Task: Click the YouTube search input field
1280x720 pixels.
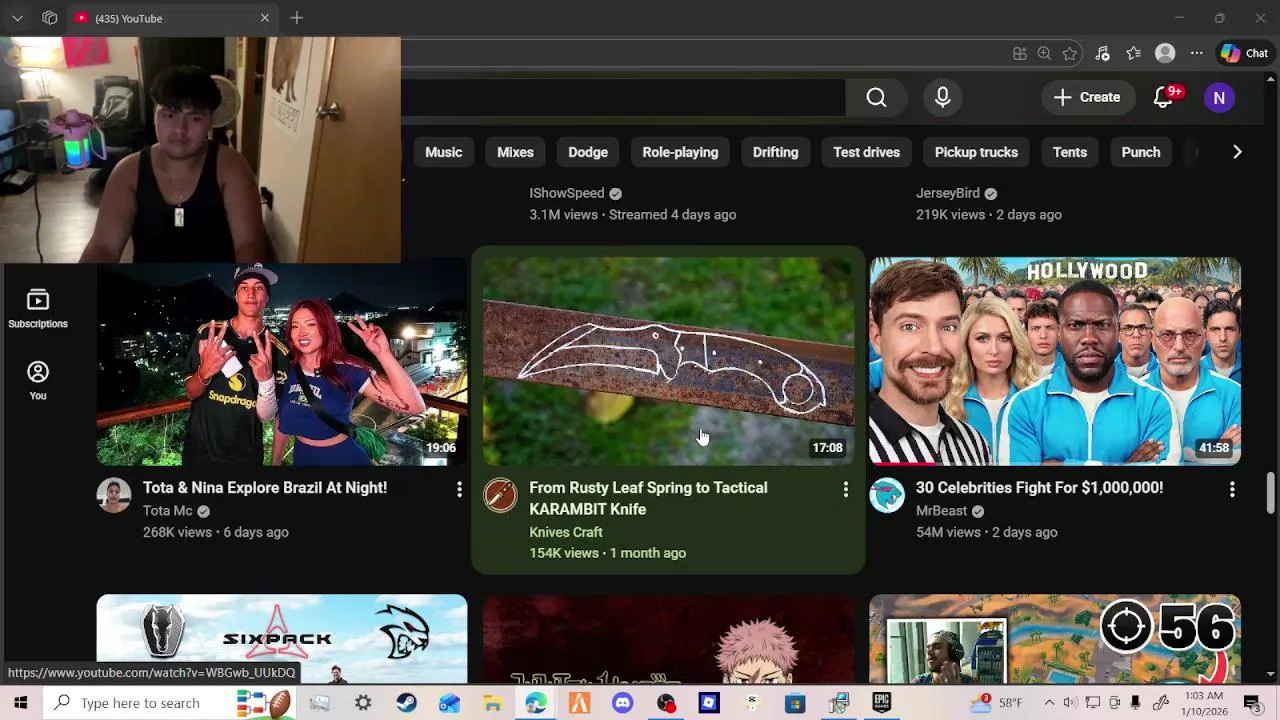Action: point(623,97)
